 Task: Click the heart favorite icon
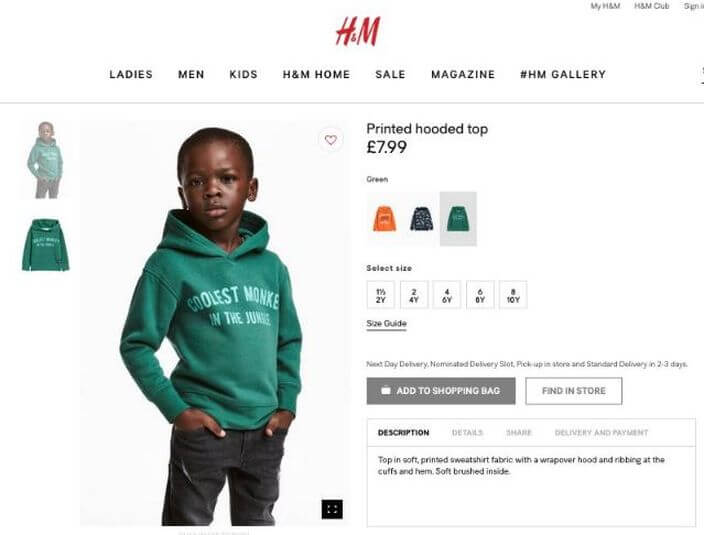point(331,140)
